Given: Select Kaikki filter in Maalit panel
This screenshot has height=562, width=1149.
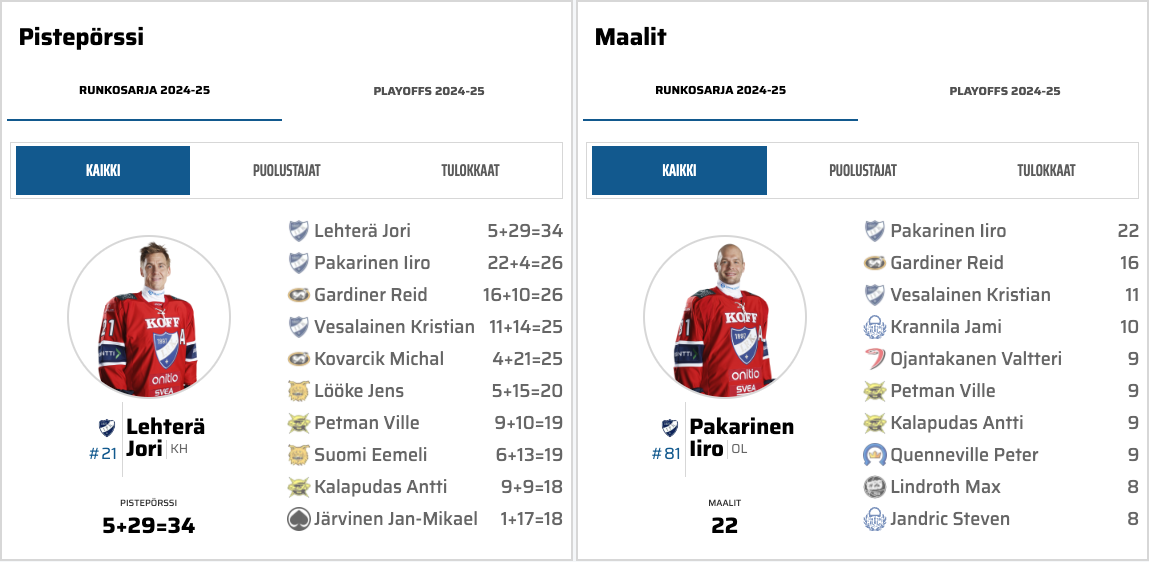Looking at the screenshot, I should (679, 170).
